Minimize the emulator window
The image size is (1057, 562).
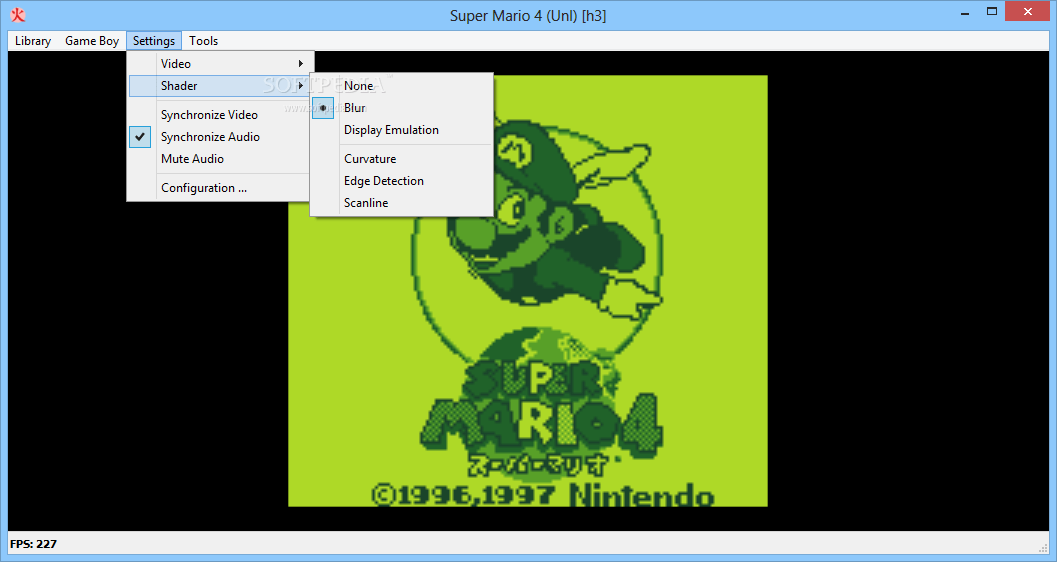click(x=965, y=11)
